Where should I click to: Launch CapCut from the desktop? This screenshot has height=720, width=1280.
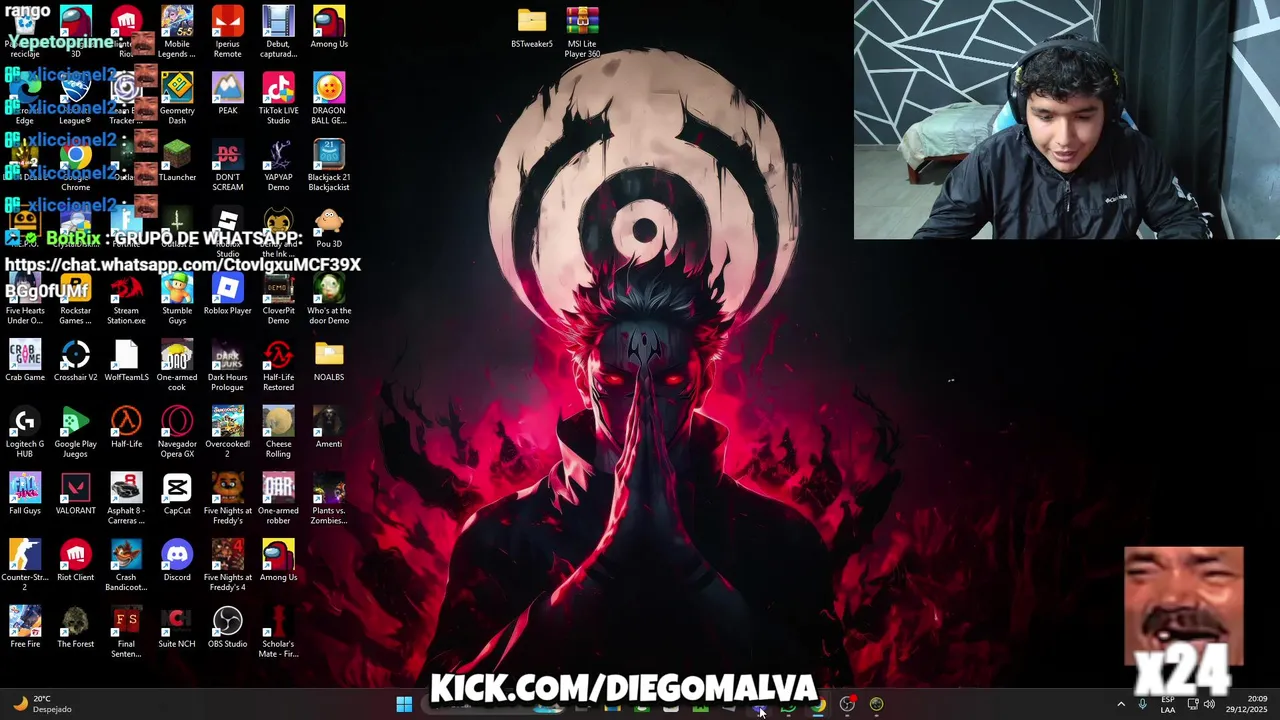(x=177, y=494)
